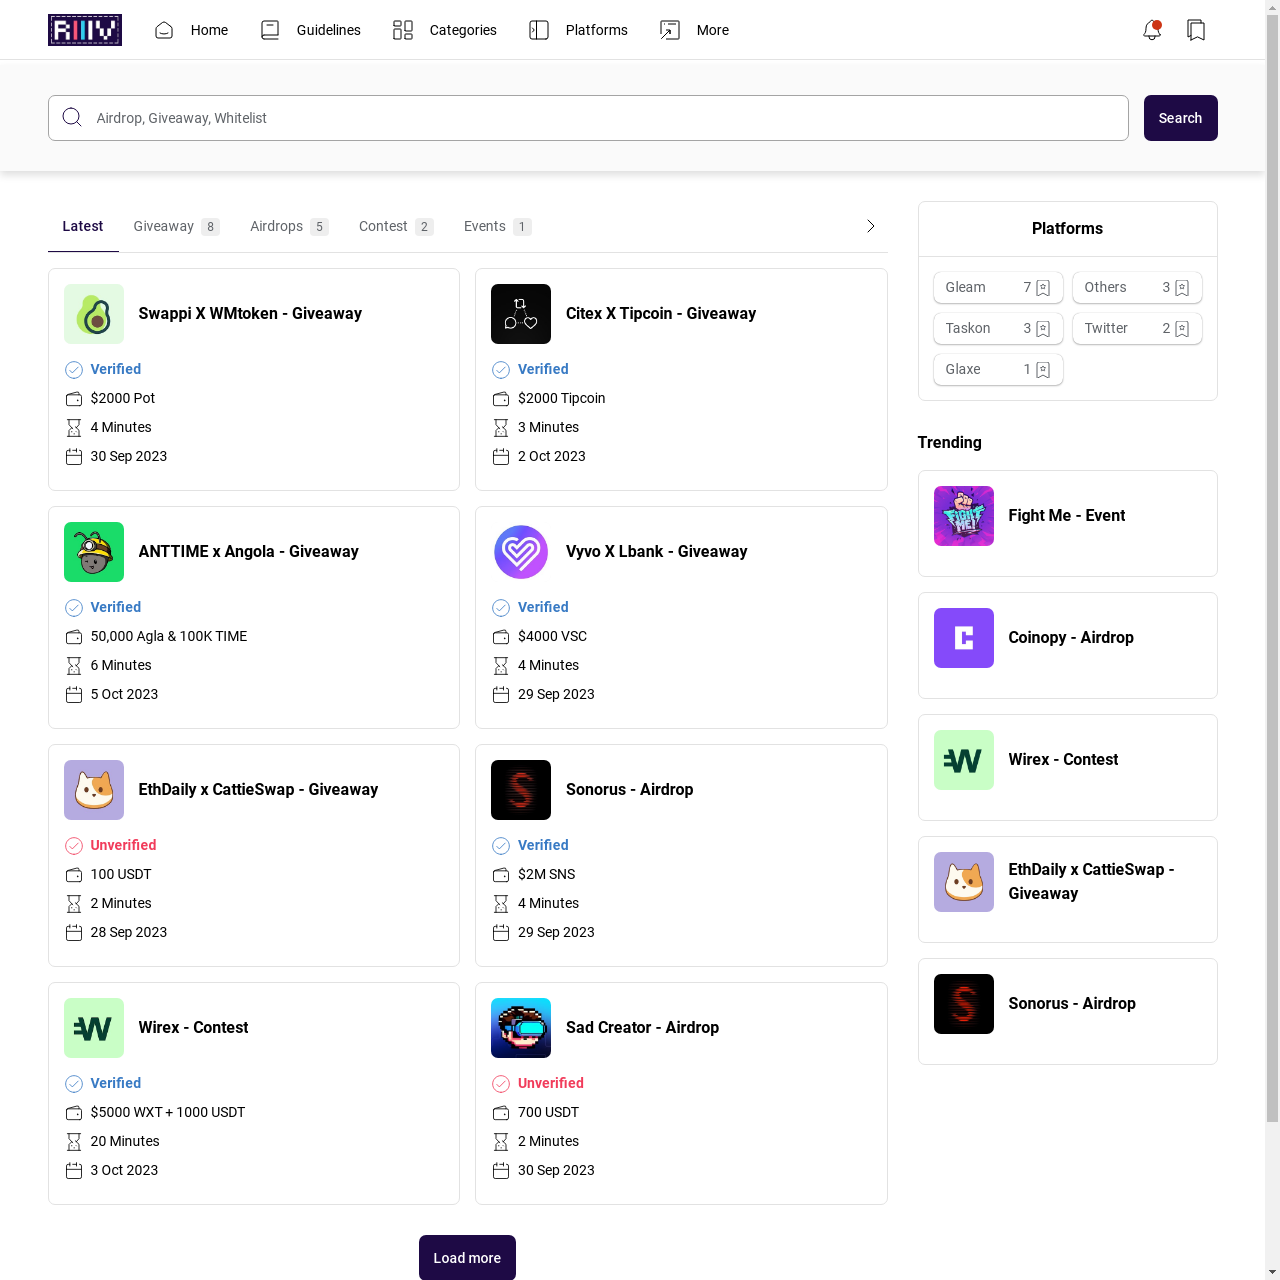
Task: Click '5 Oct 2023' date text
Action: point(124,695)
